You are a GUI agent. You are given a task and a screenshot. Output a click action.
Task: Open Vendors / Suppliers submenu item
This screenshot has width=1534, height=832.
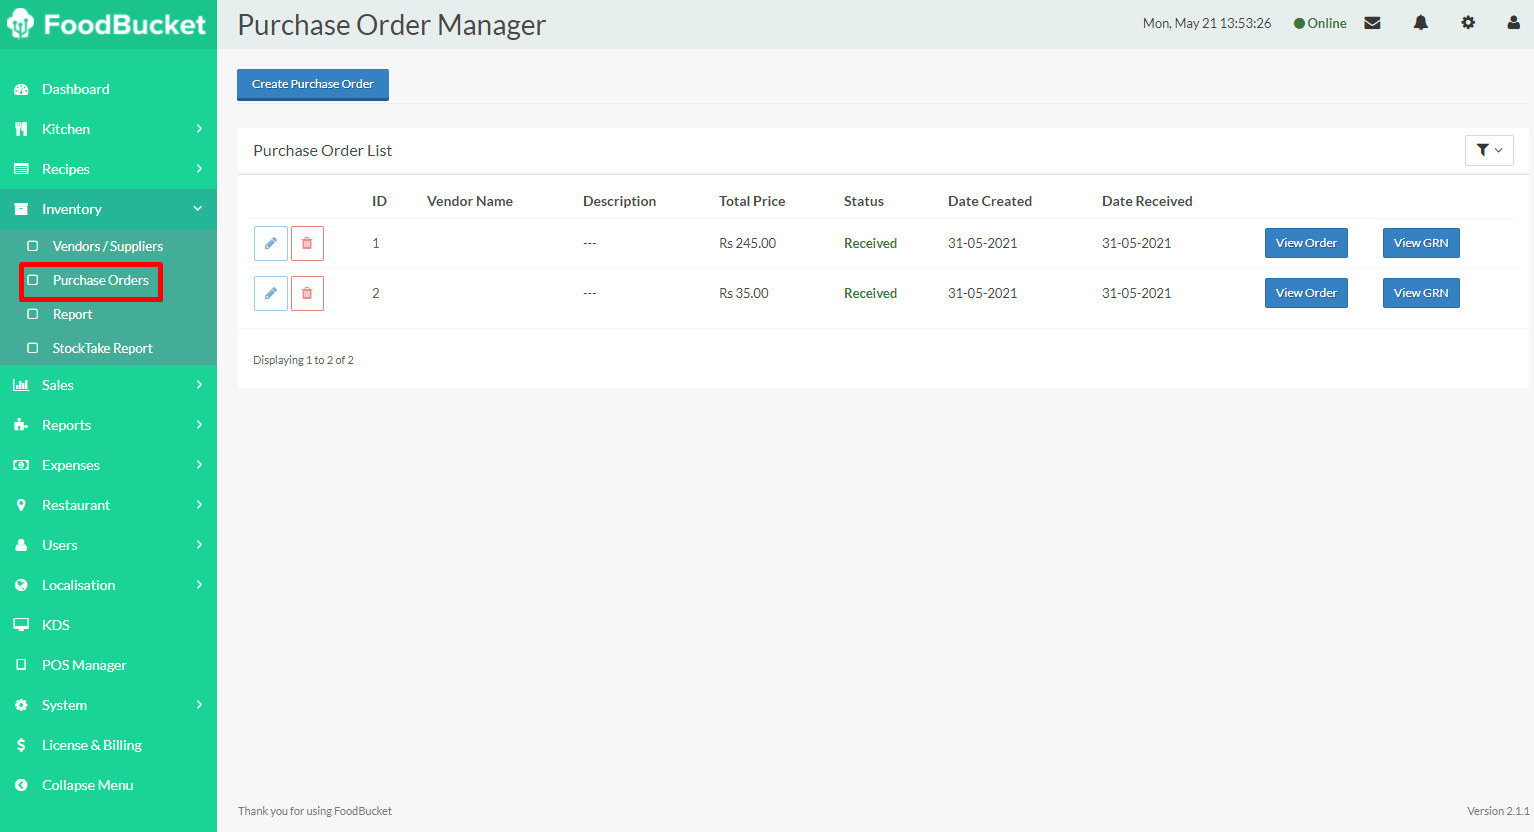click(x=107, y=246)
